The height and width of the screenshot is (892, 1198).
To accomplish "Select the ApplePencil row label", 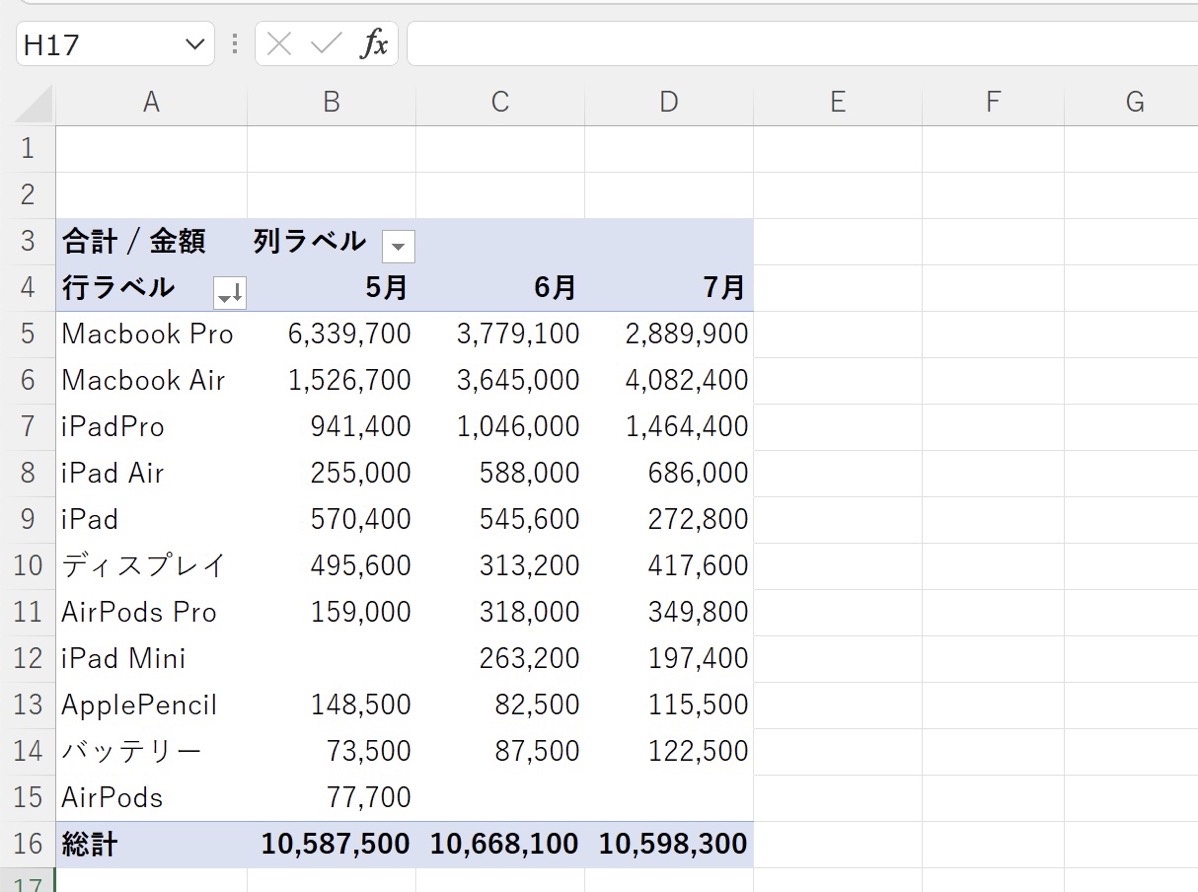I will (151, 705).
